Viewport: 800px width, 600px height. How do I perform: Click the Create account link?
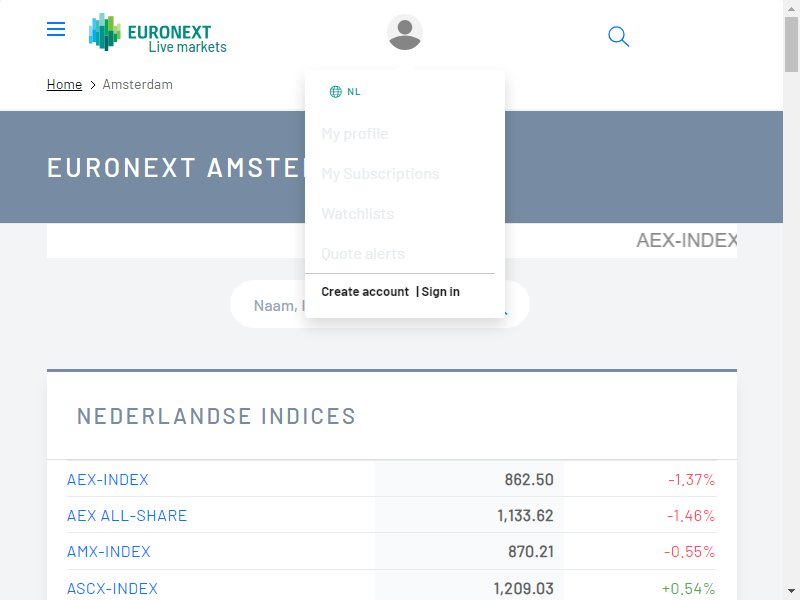pyautogui.click(x=365, y=292)
